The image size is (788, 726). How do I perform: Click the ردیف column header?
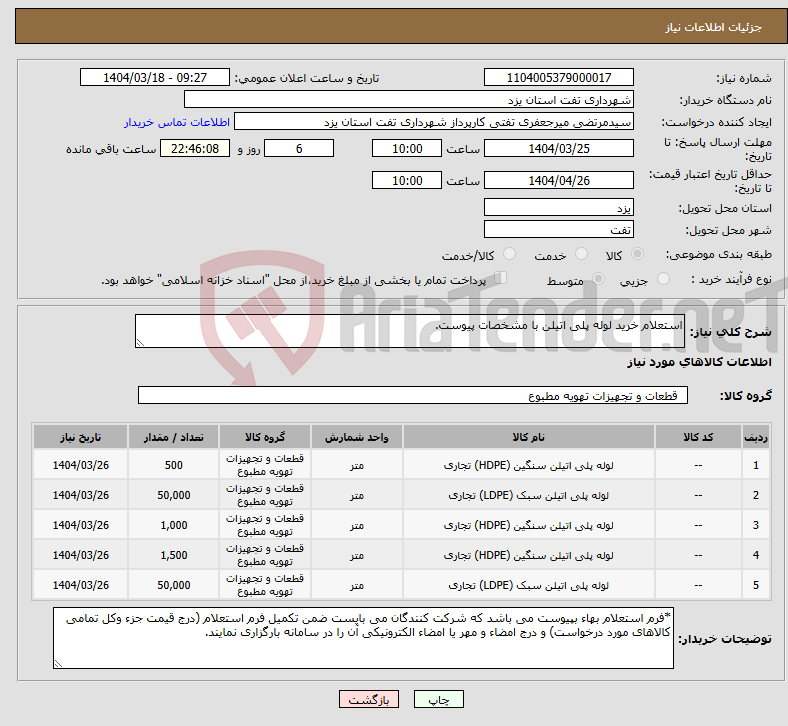coord(756,437)
